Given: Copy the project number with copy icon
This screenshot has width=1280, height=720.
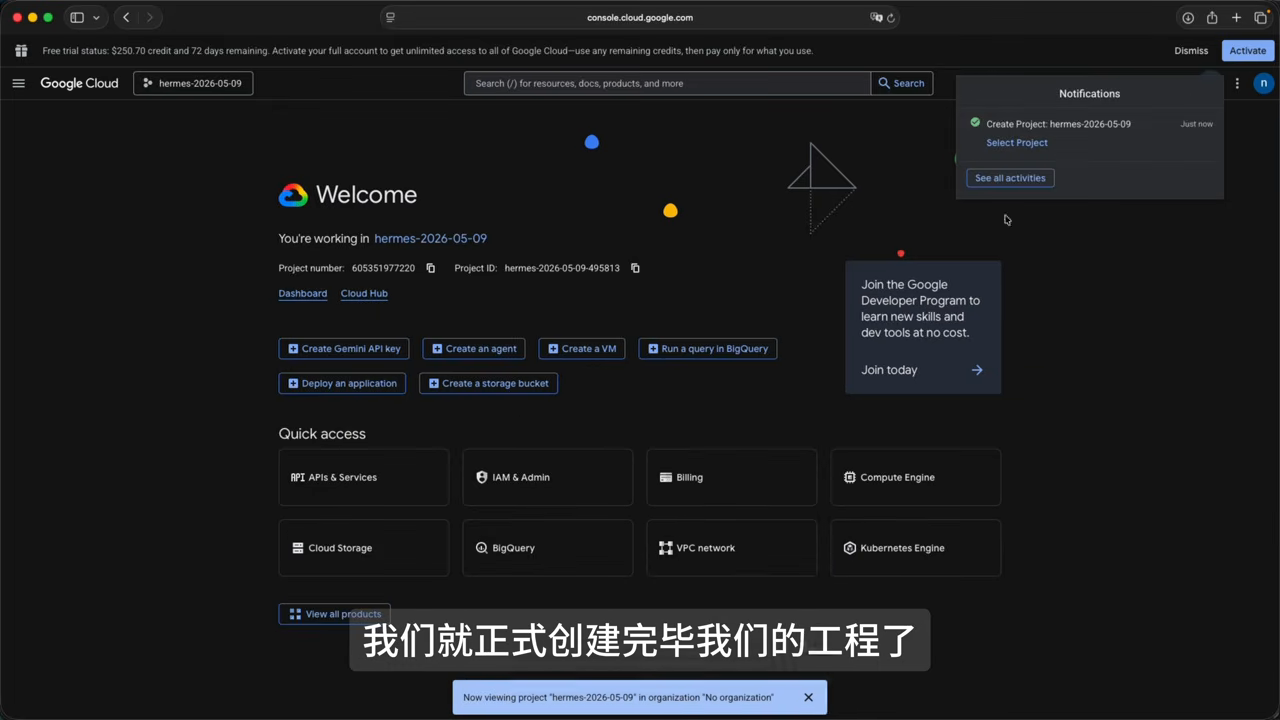Looking at the screenshot, I should tap(431, 268).
